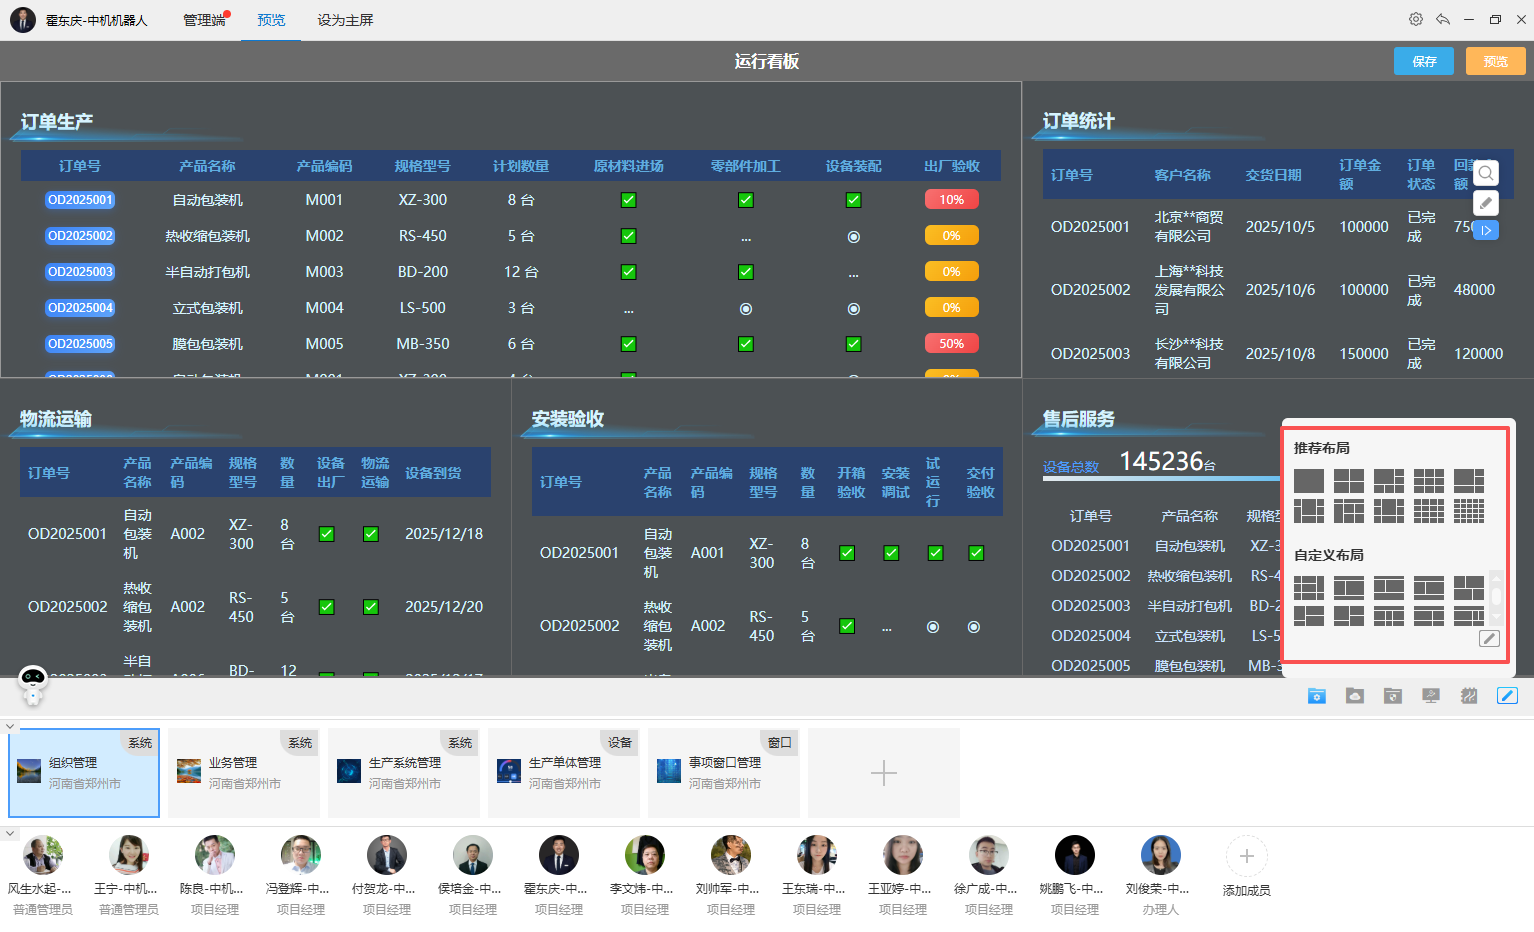This screenshot has height=932, width=1534.
Task: Toggle 设备装配 checkbox for order OD2025005
Action: 853,344
